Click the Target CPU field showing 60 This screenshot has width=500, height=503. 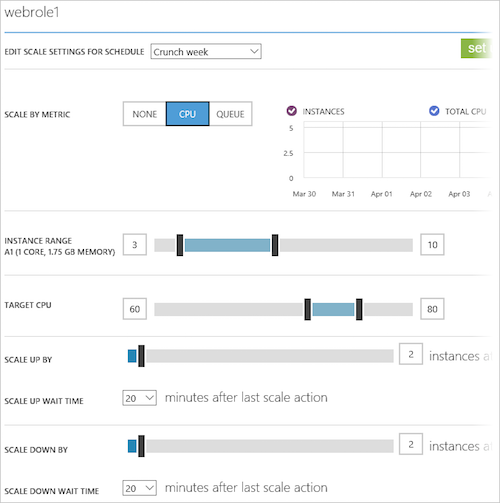[135, 309]
